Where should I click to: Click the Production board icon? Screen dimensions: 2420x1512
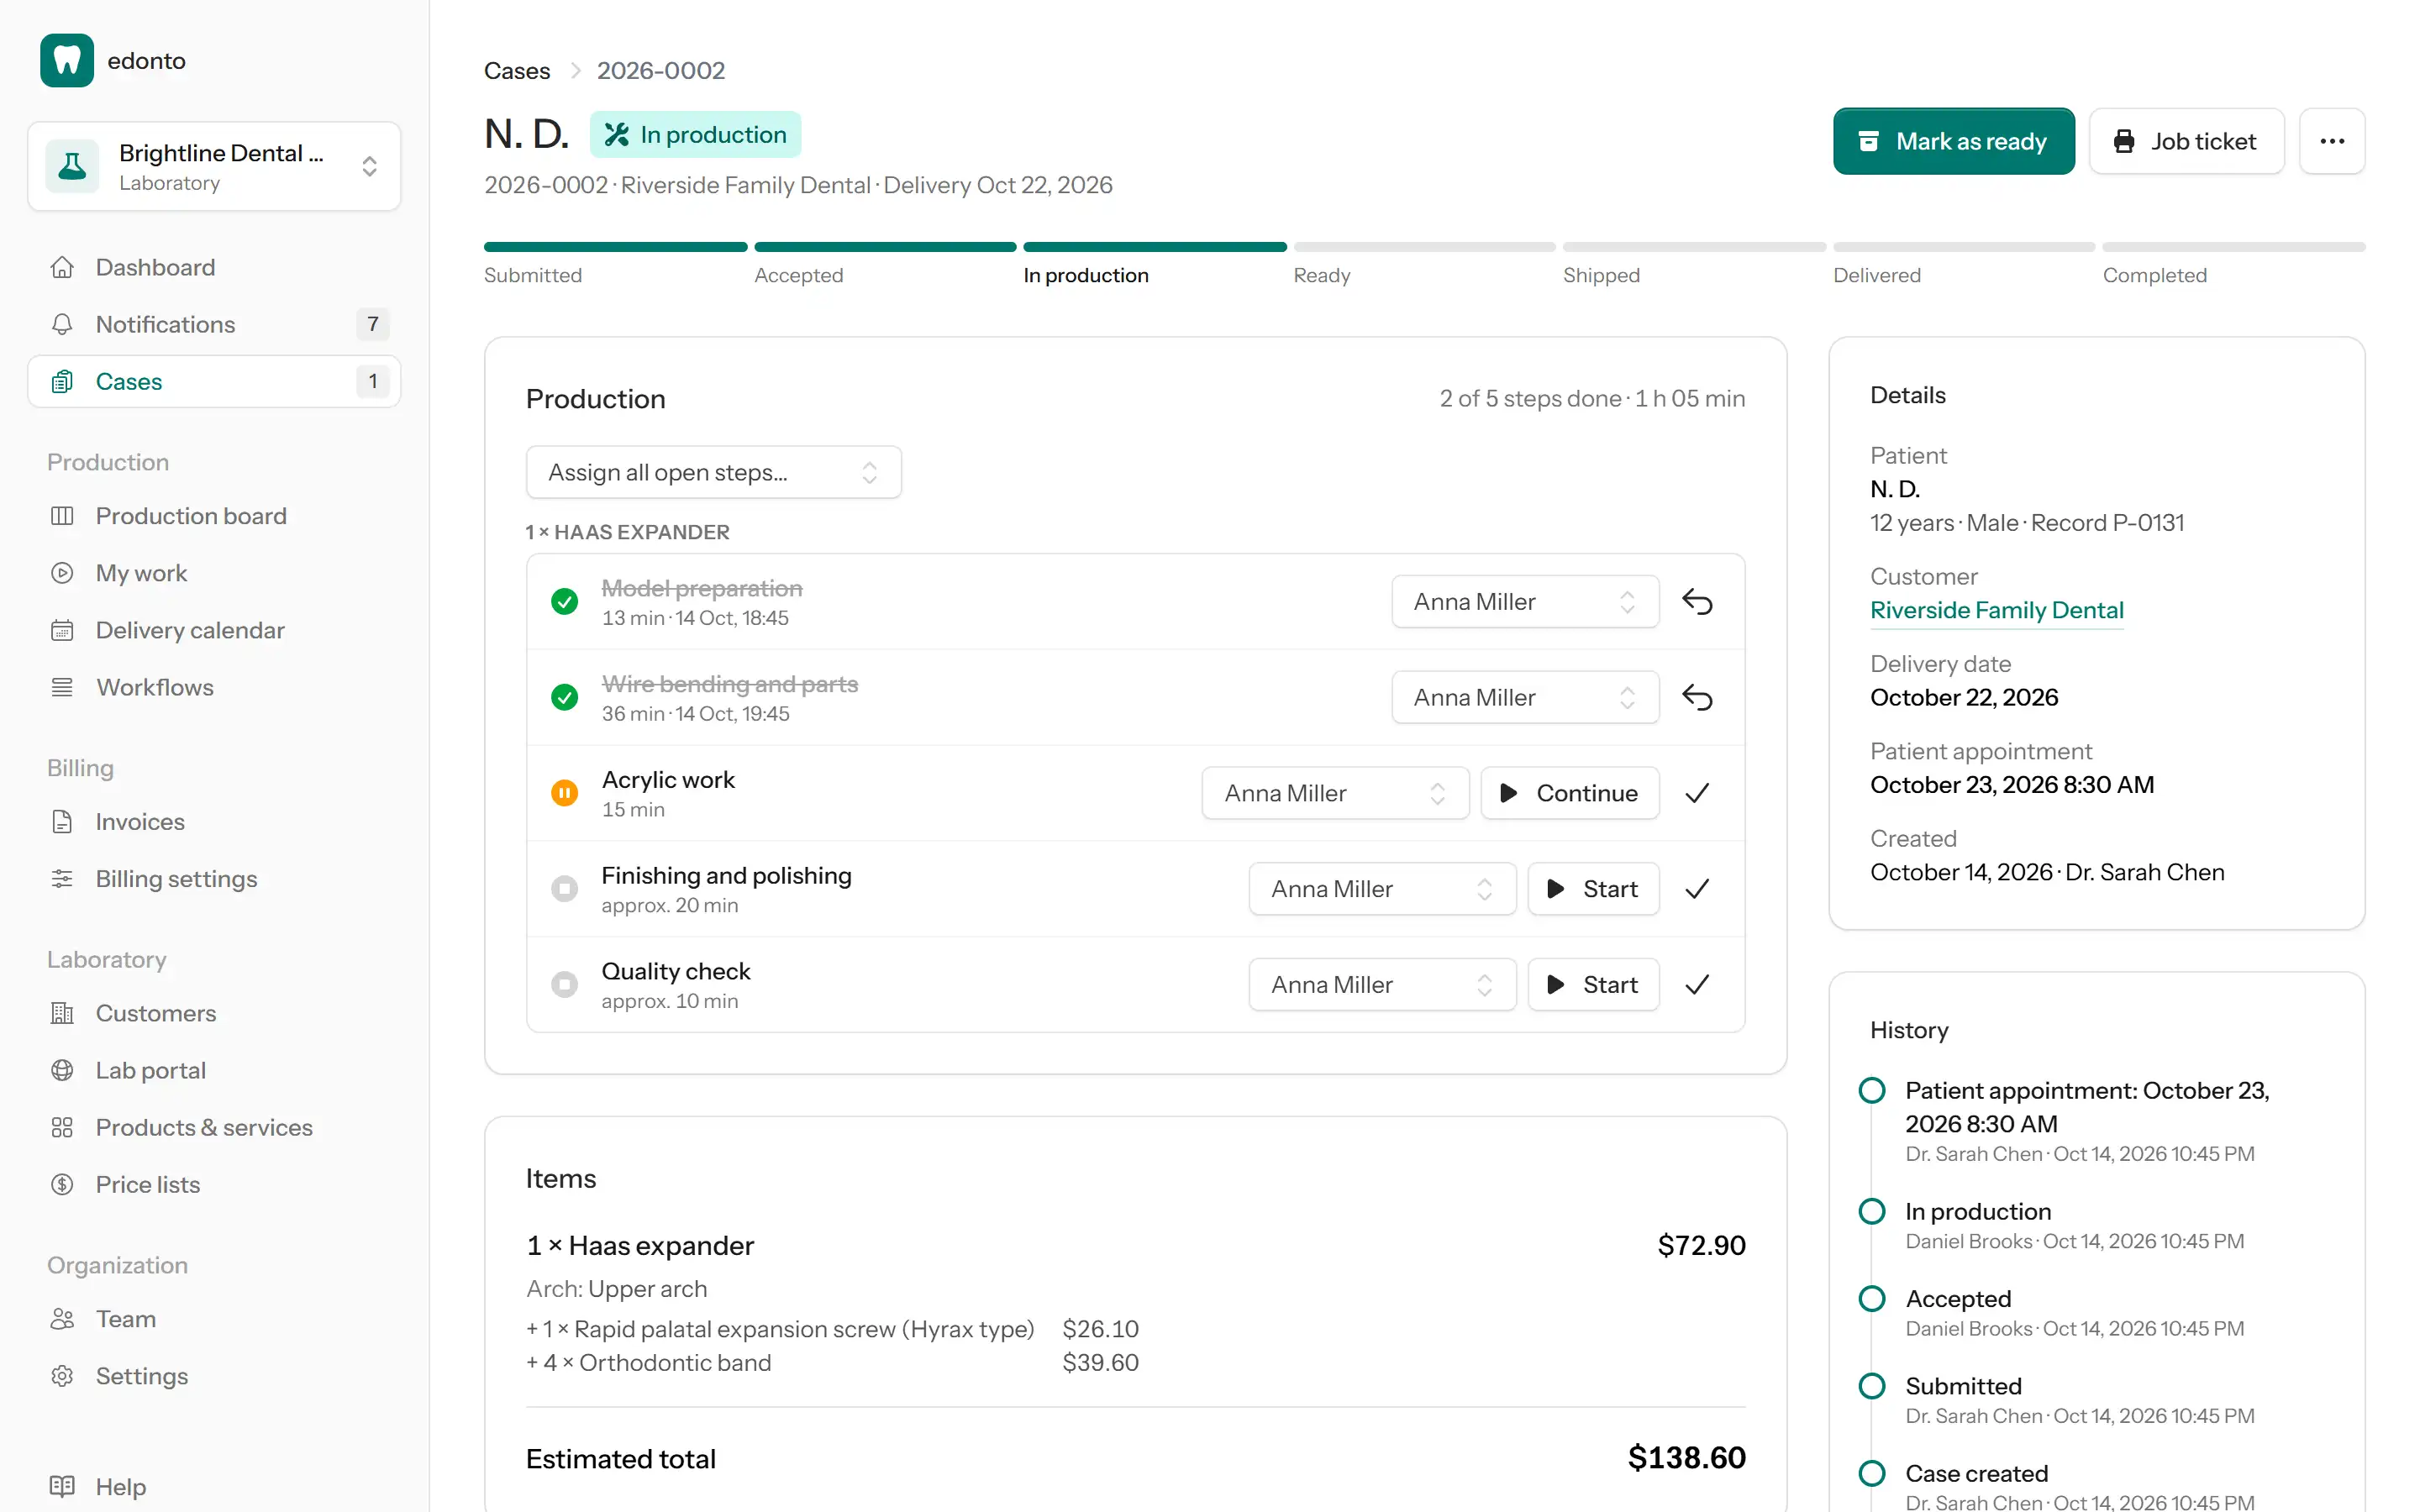62,516
